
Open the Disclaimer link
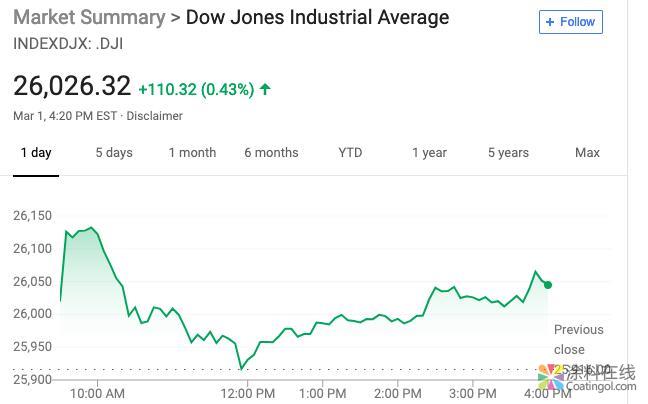pos(155,116)
